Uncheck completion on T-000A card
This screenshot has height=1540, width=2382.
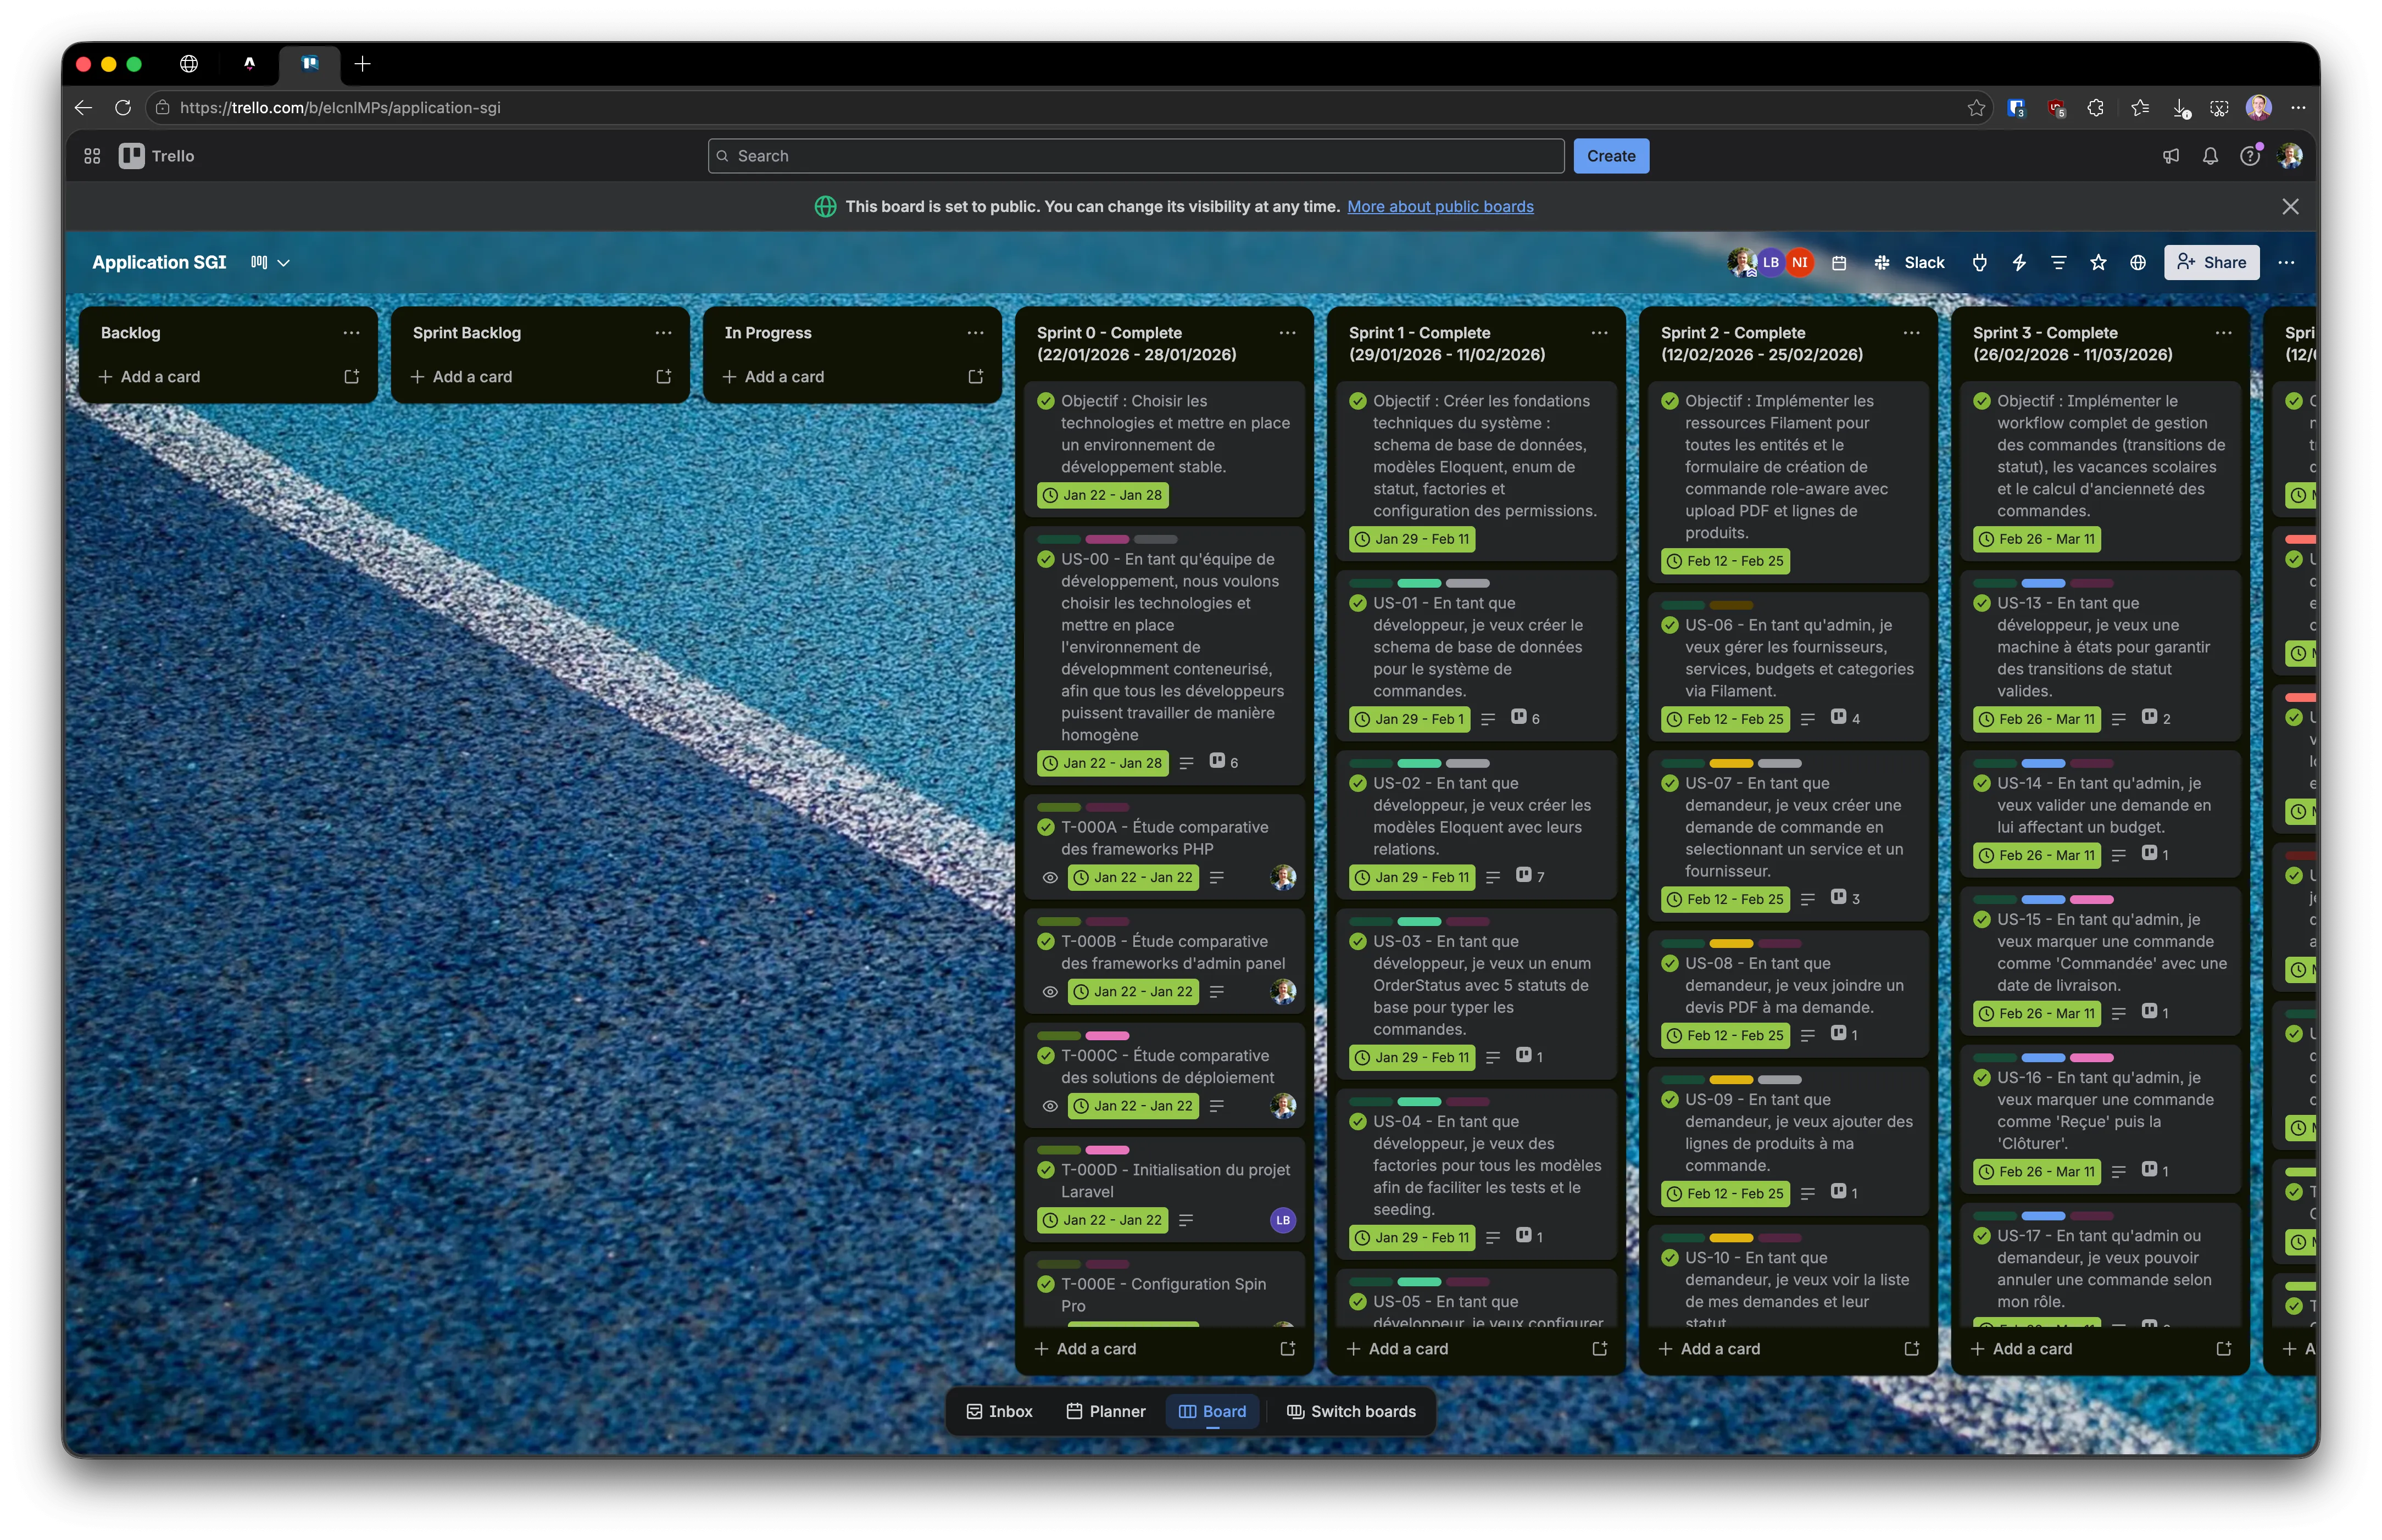click(1046, 827)
